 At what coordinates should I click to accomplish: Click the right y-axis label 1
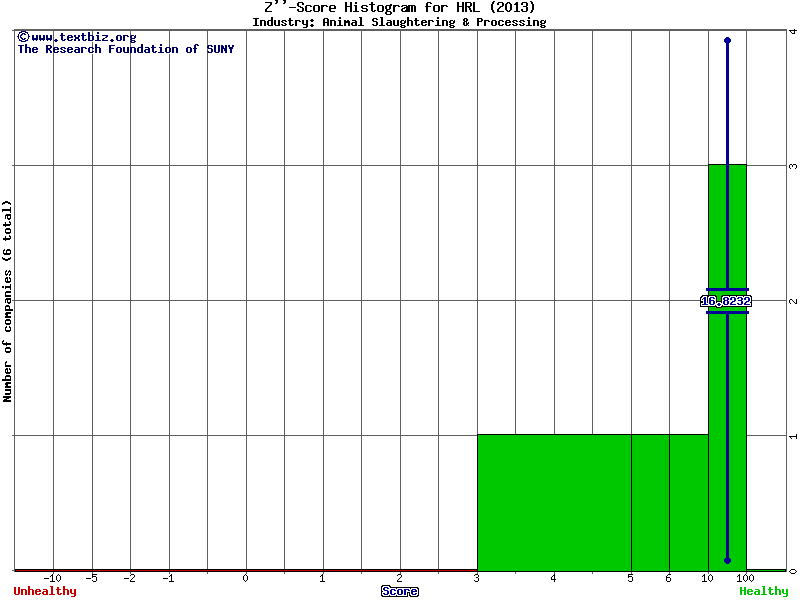click(793, 436)
